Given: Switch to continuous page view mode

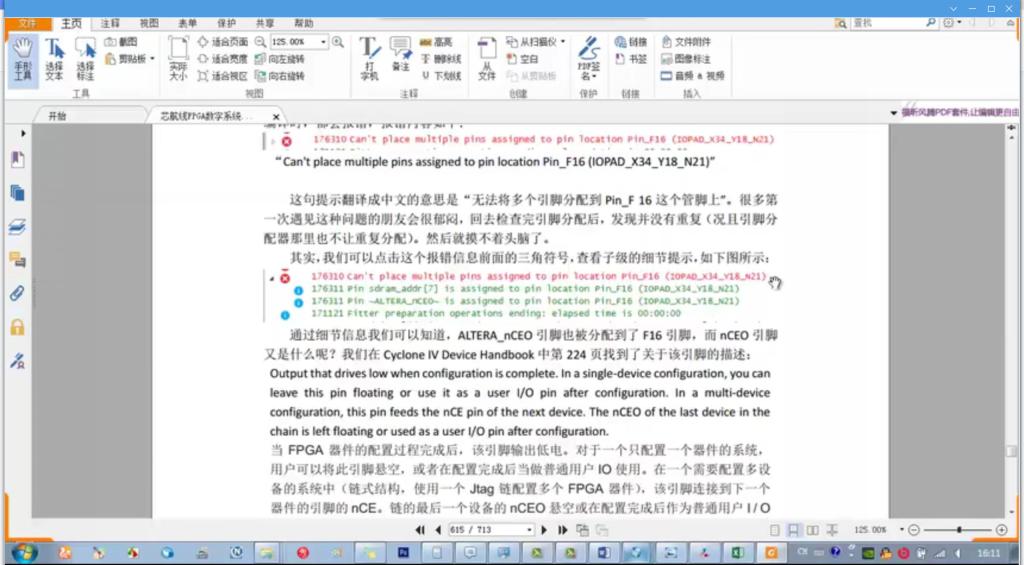Looking at the screenshot, I should pyautogui.click(x=793, y=530).
